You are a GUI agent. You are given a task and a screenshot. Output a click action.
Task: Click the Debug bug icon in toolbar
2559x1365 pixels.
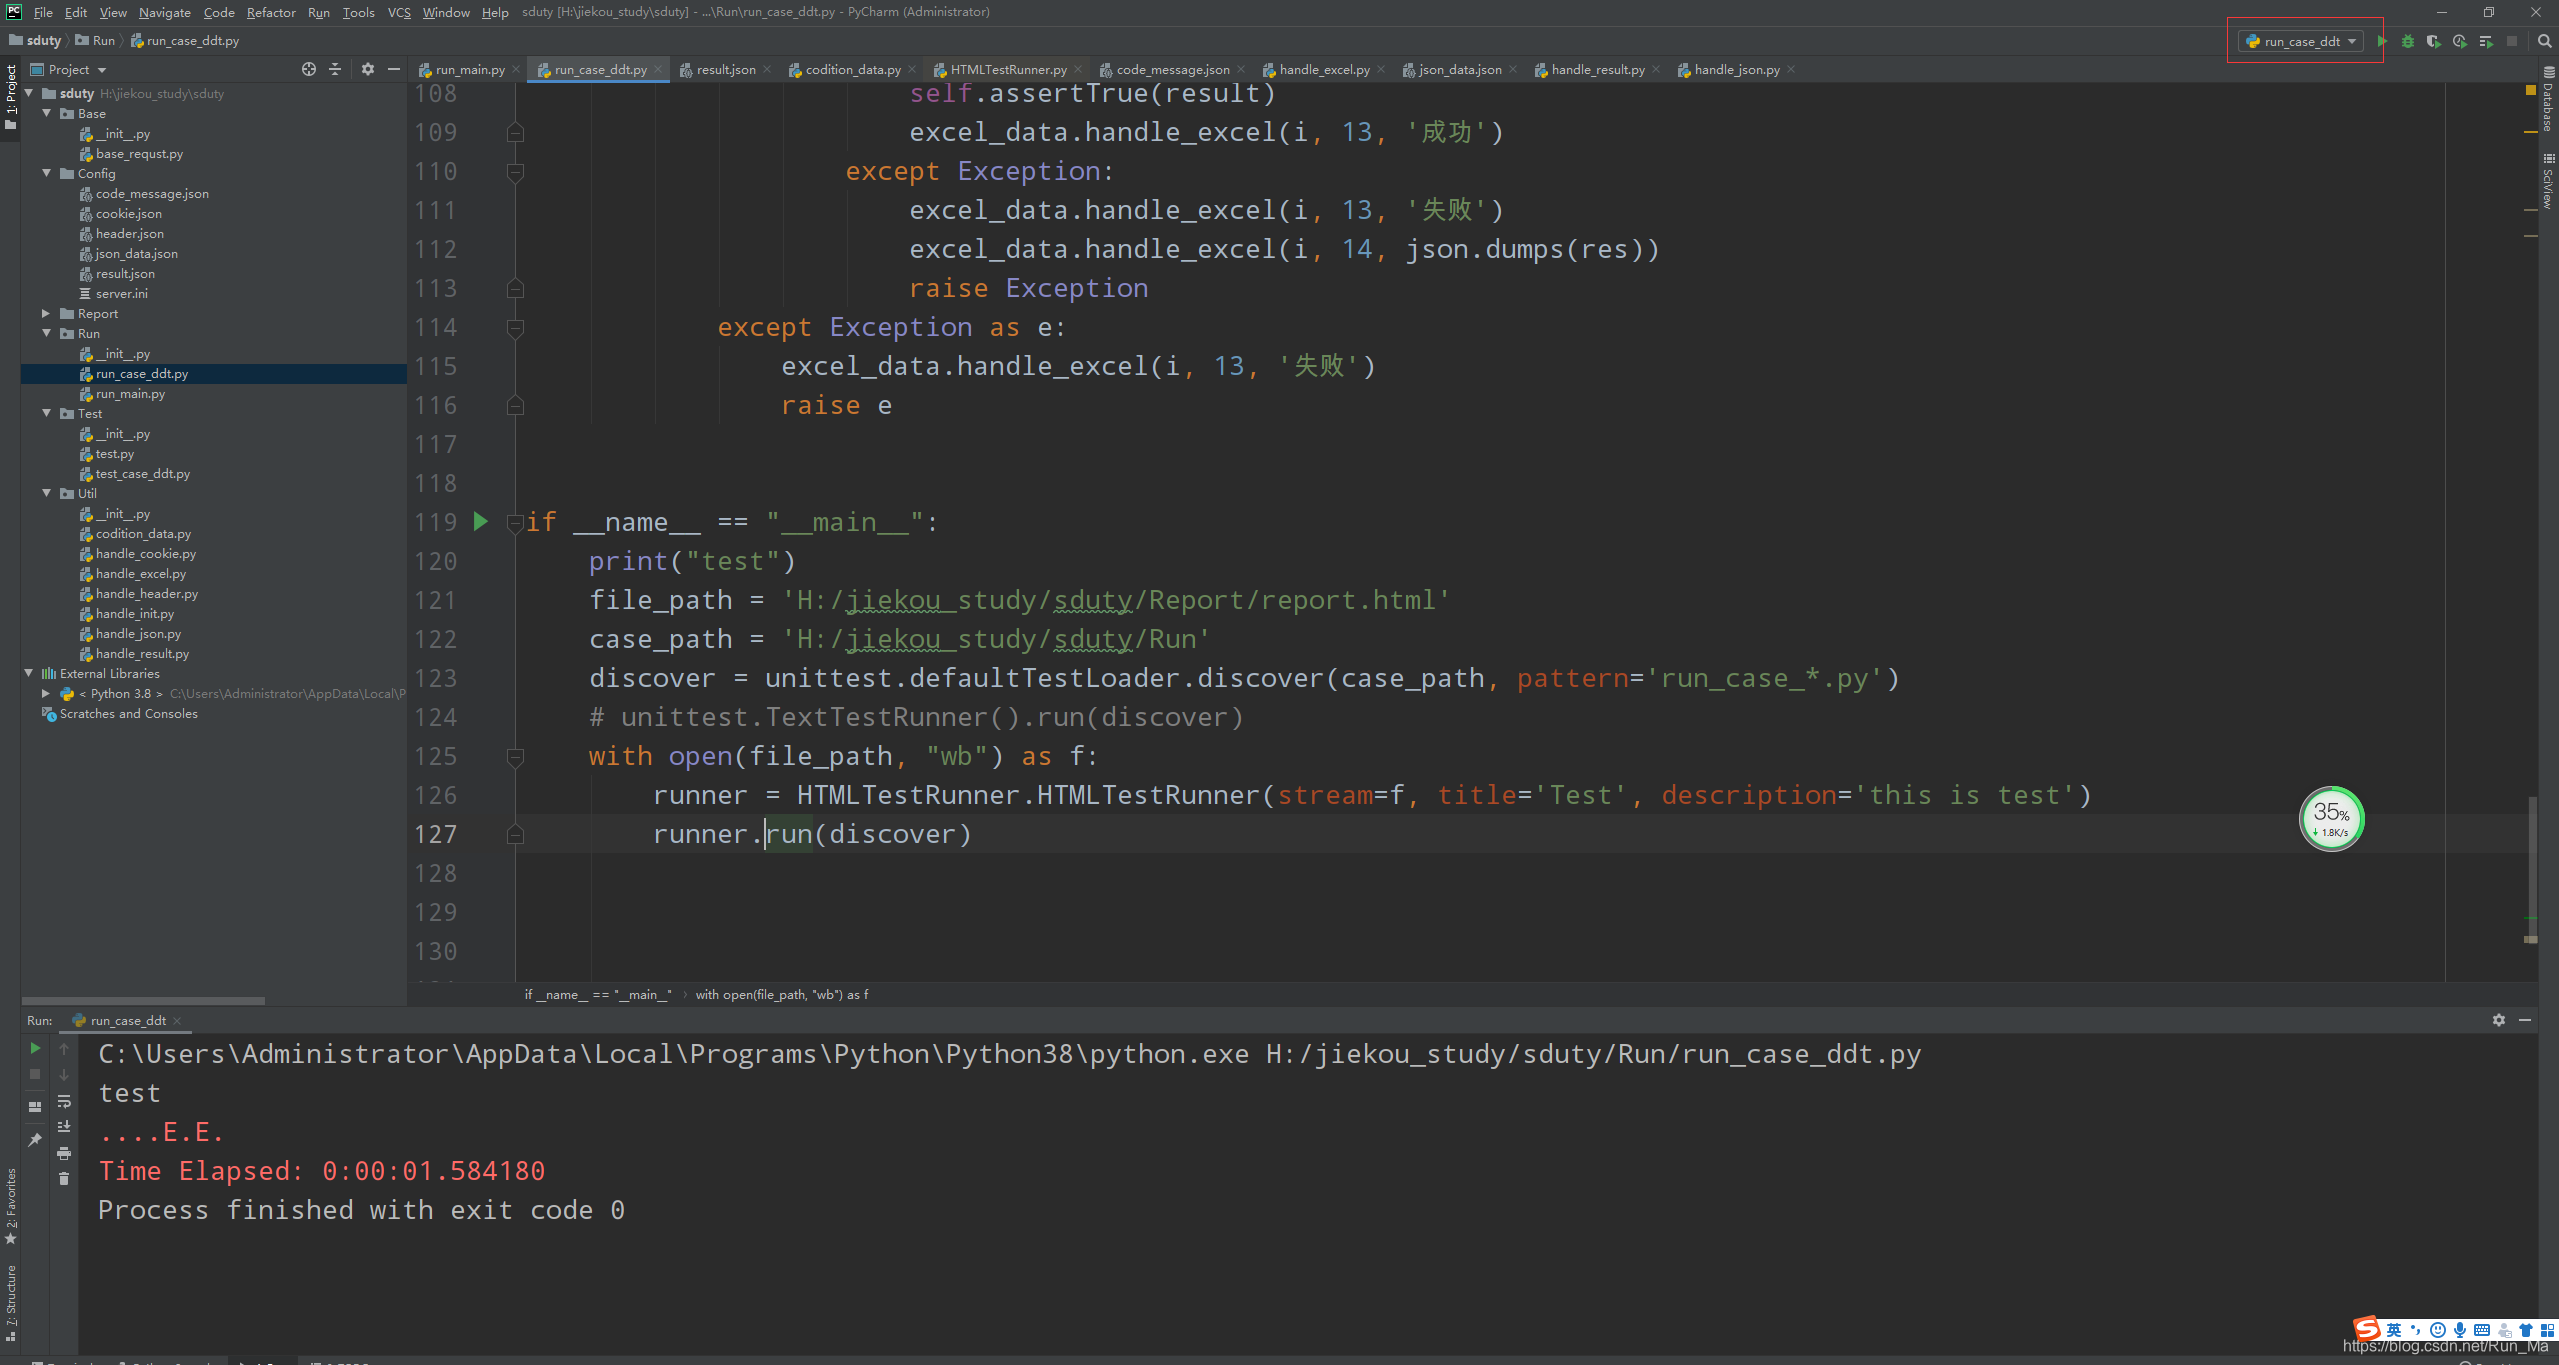click(x=2408, y=41)
